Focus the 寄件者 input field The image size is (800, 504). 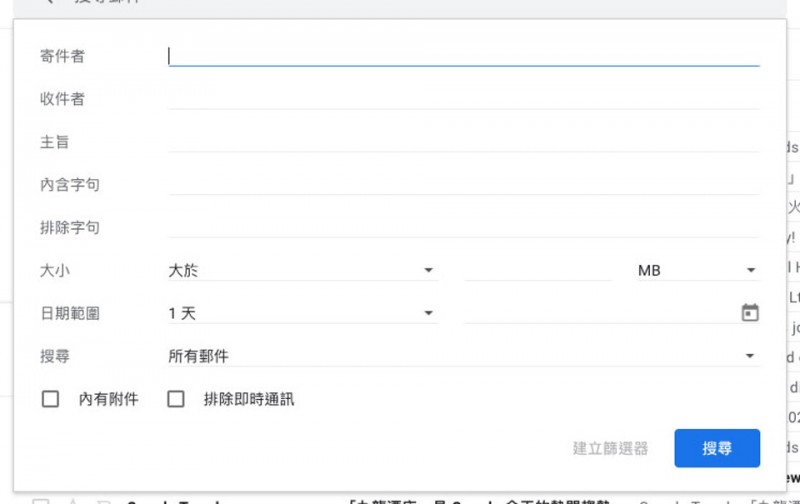click(464, 56)
